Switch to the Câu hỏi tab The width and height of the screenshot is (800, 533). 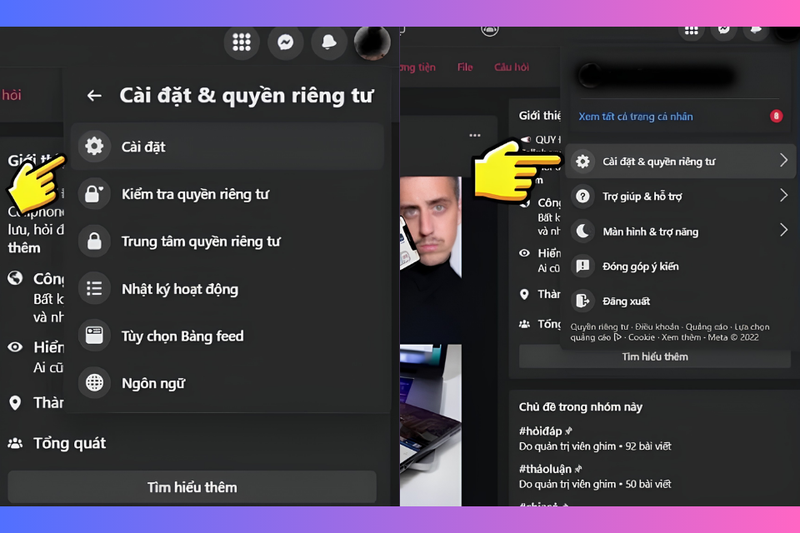(511, 67)
